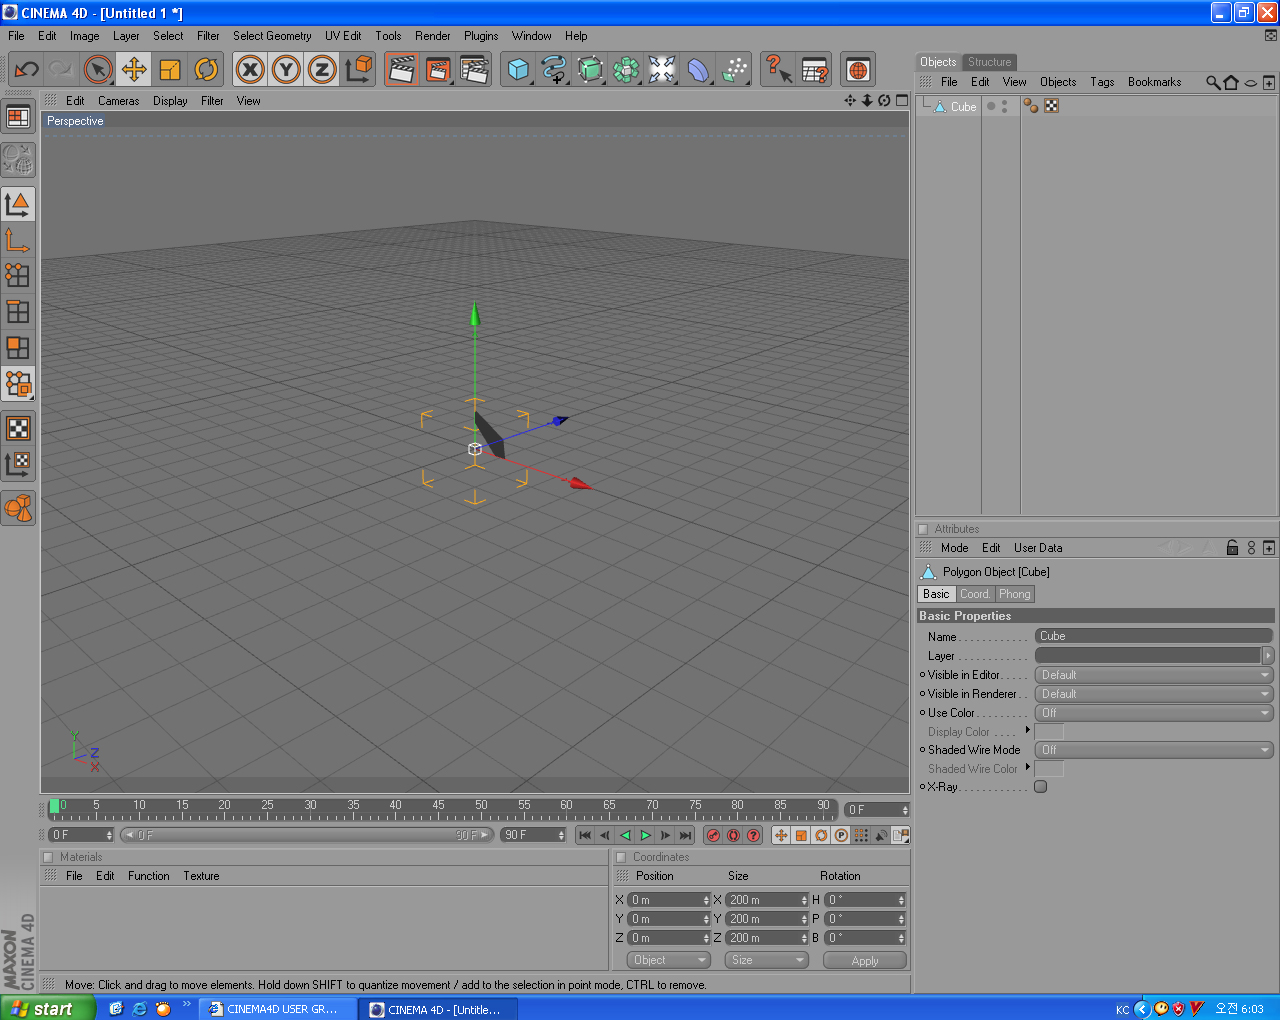Click the red question mark help cursor
The height and width of the screenshot is (1020, 1280).
(777, 69)
